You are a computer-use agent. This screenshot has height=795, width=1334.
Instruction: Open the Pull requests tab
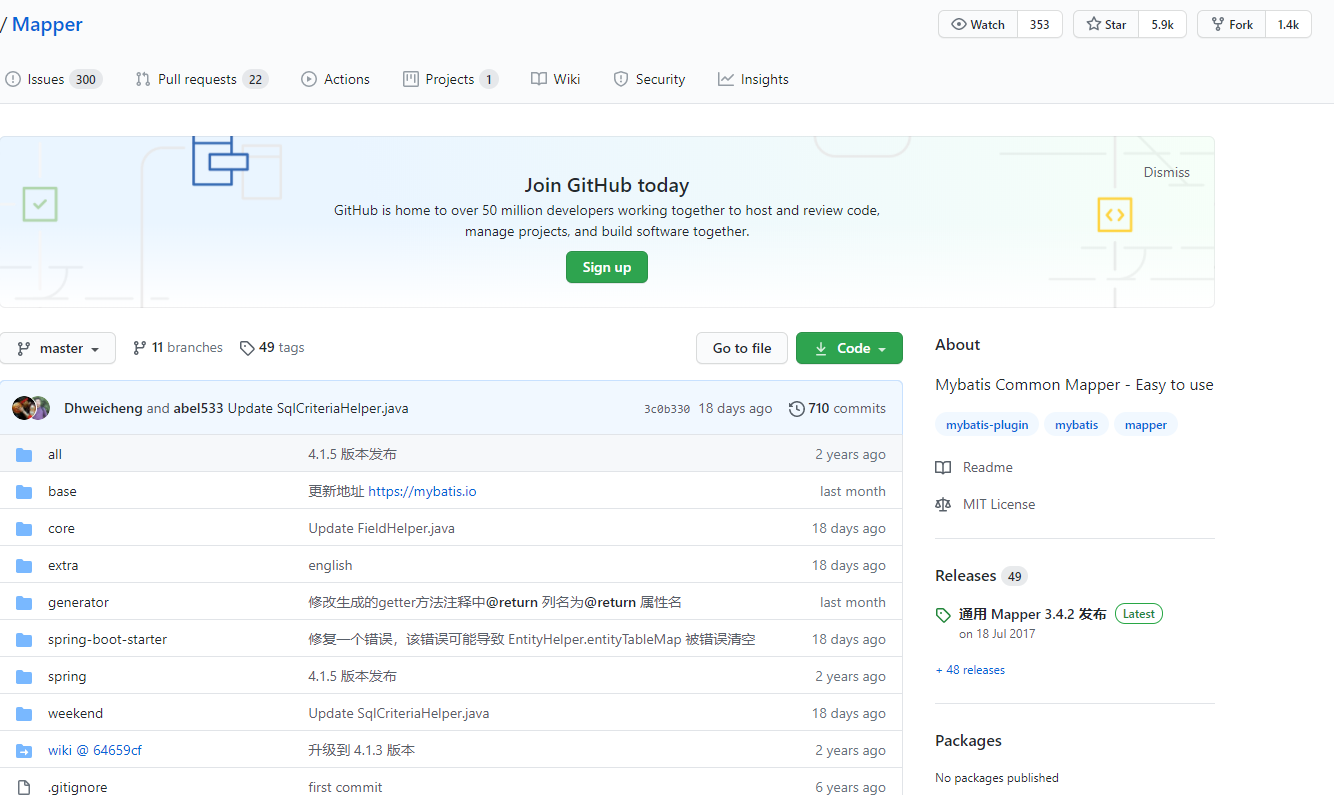coord(202,79)
